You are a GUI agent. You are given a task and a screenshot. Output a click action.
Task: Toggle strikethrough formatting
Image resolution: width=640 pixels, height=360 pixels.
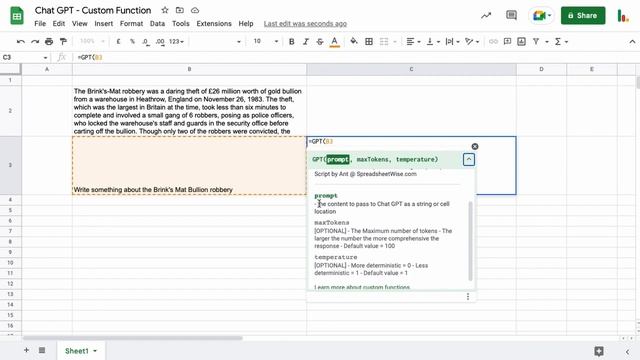[x=320, y=42]
